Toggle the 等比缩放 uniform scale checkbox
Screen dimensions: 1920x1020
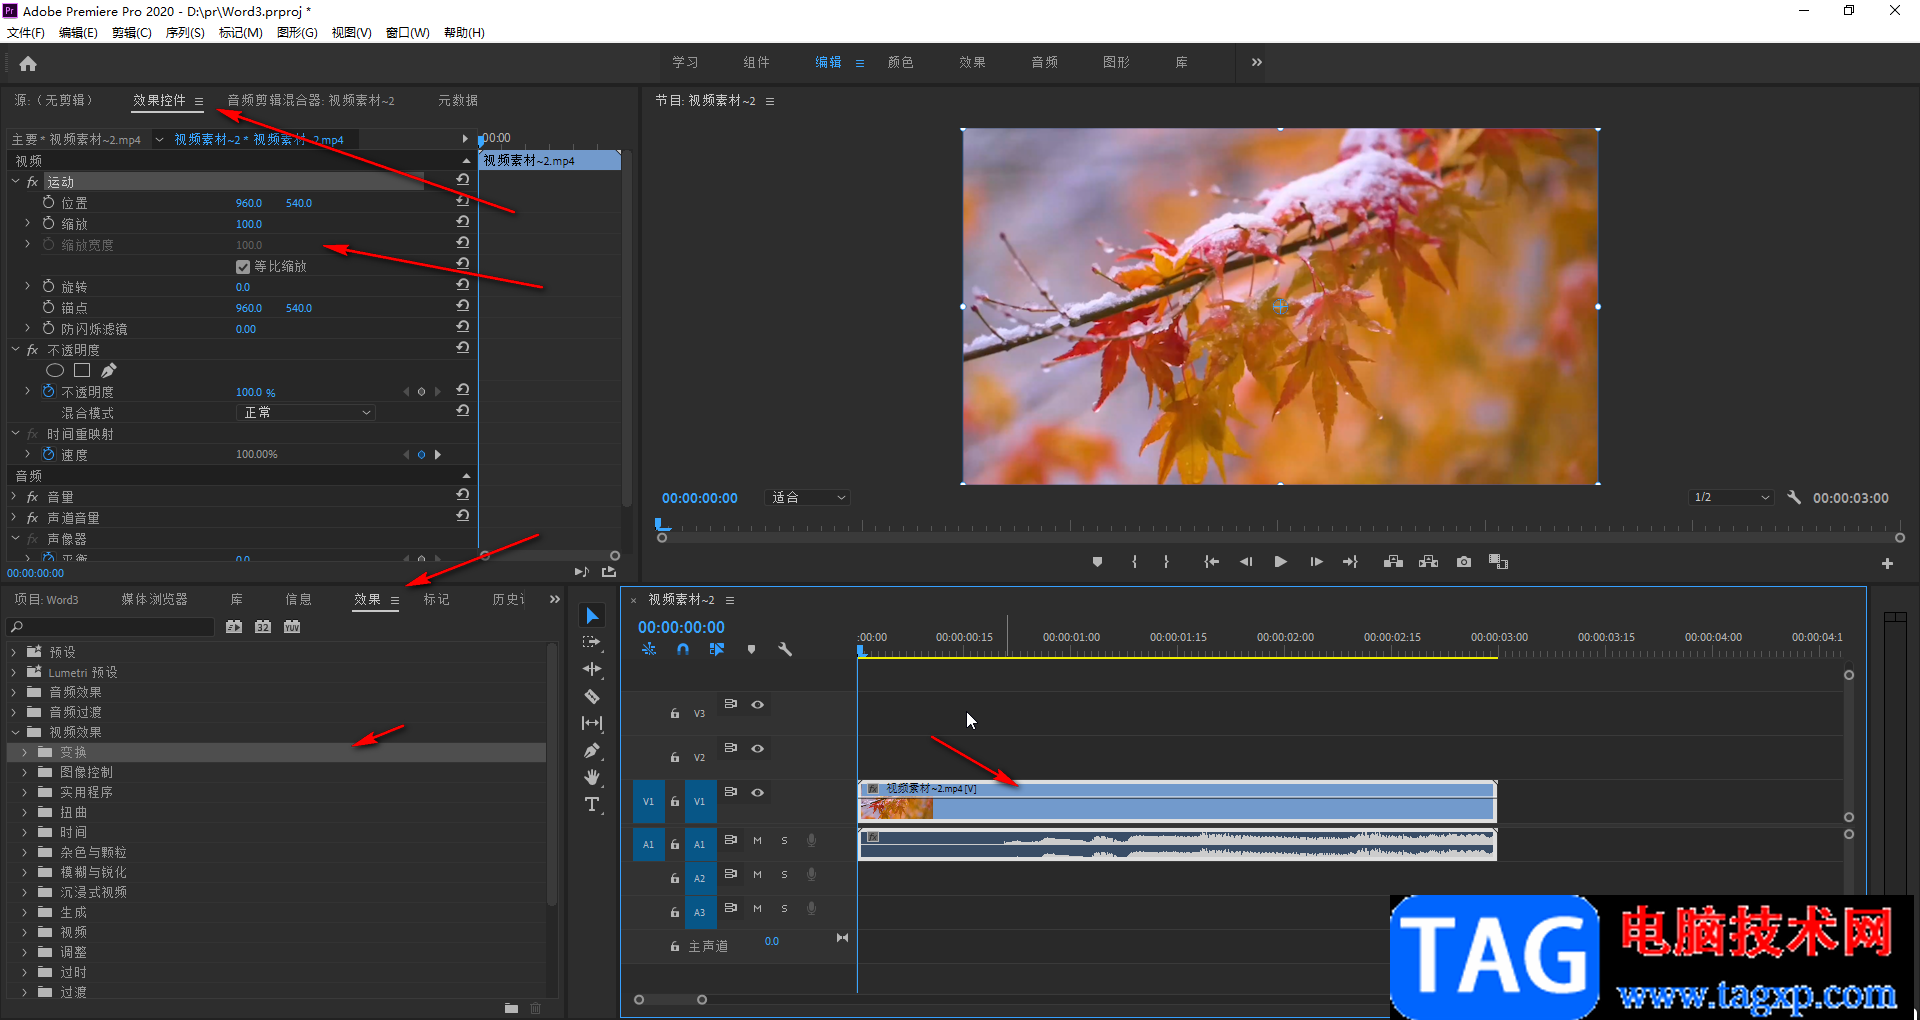click(243, 267)
